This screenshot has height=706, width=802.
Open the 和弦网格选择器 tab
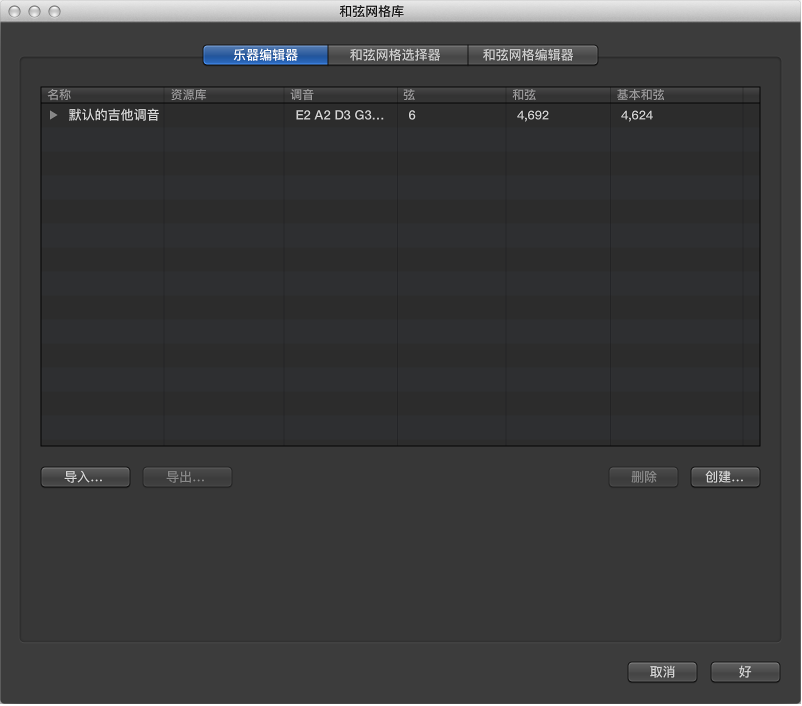(397, 55)
